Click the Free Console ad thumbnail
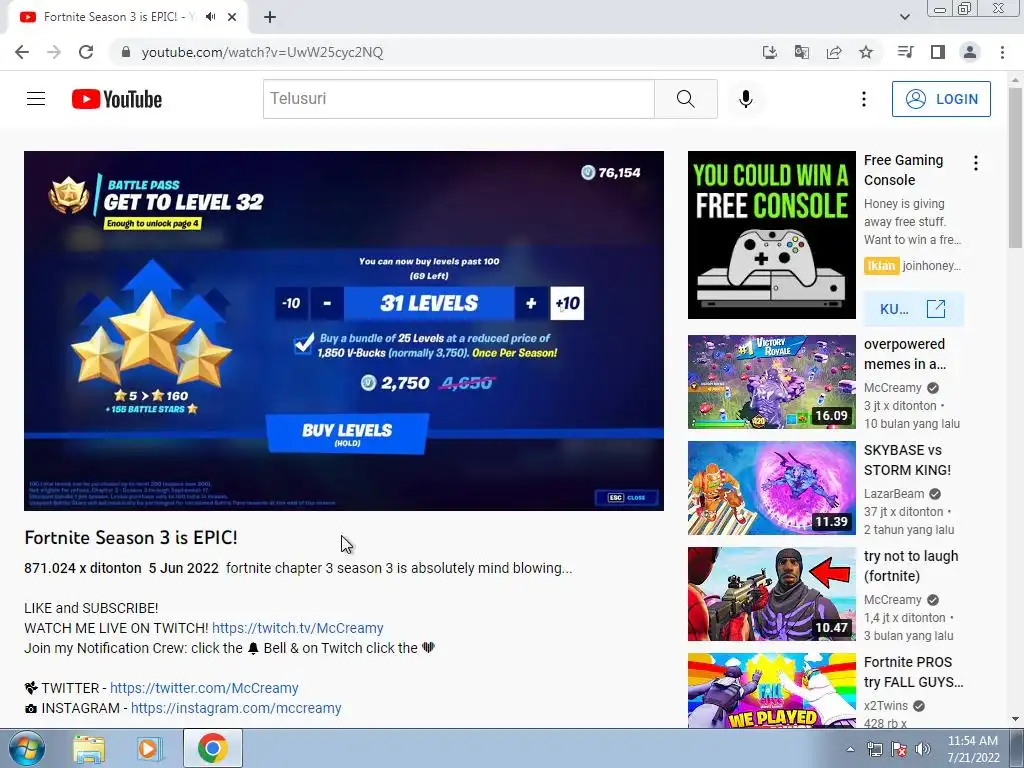Viewport: 1024px width, 768px height. (x=771, y=235)
